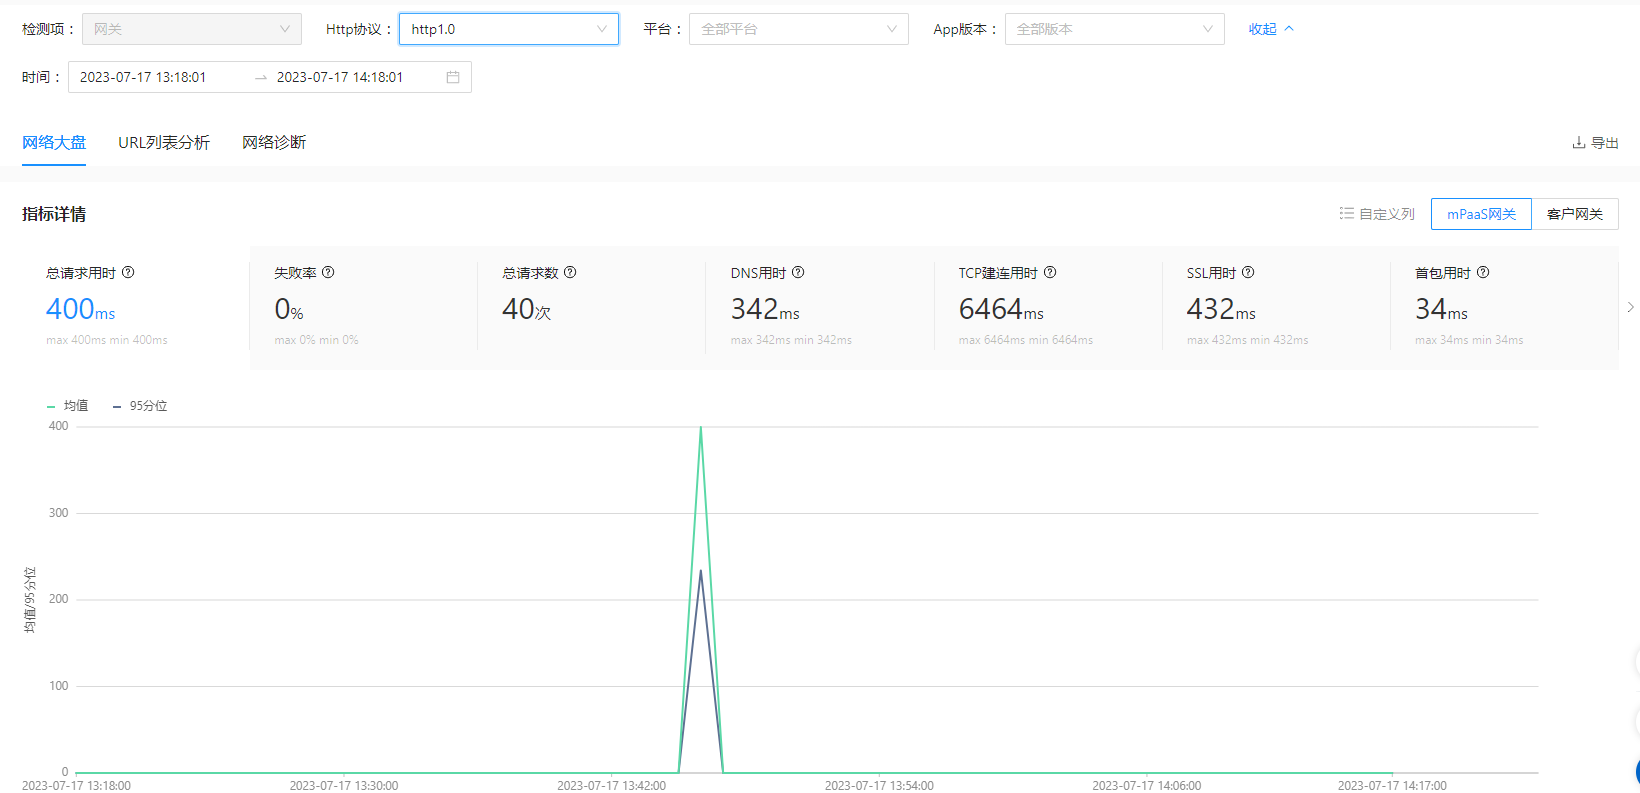Click the x-axis label 2023-07-17 13:54:00
This screenshot has width=1640, height=793.
[x=879, y=786]
